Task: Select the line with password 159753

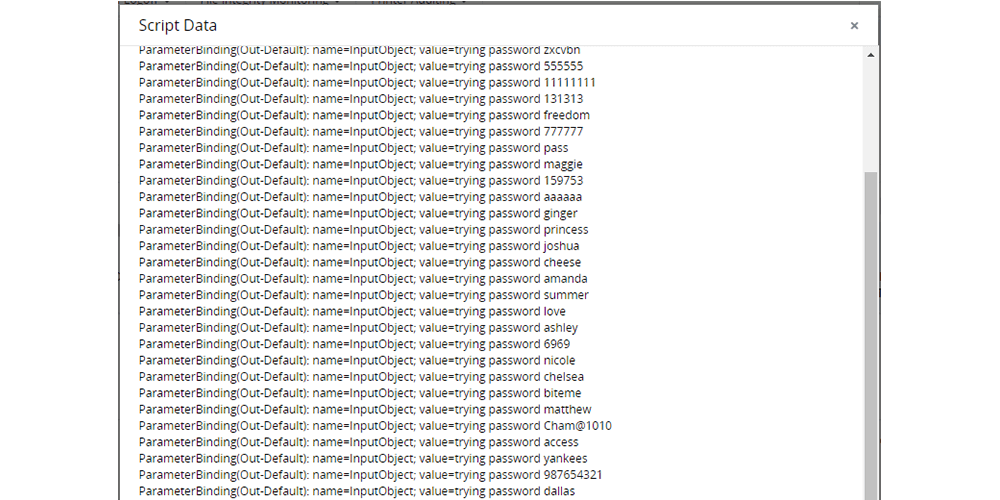Action: (x=361, y=180)
